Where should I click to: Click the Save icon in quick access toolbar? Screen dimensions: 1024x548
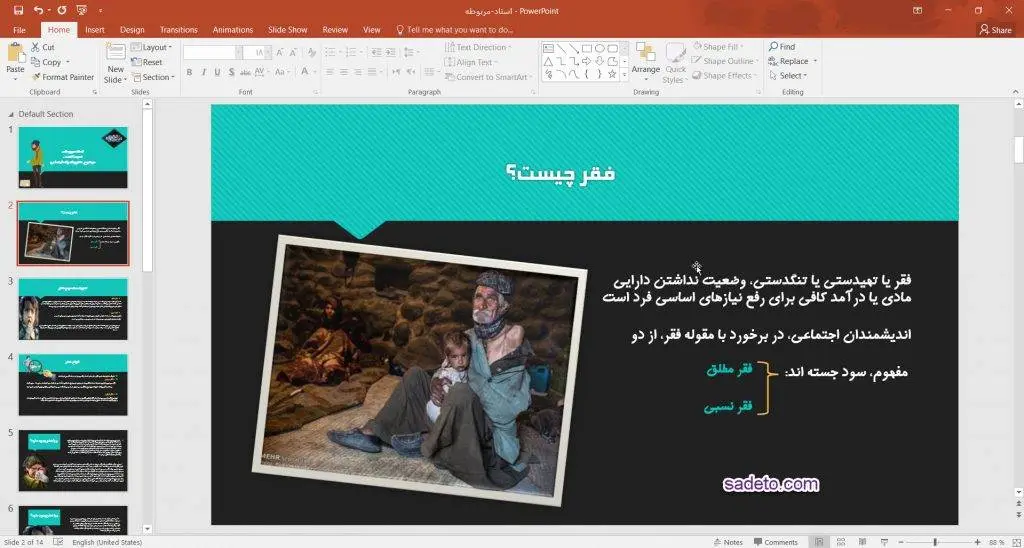[x=18, y=10]
